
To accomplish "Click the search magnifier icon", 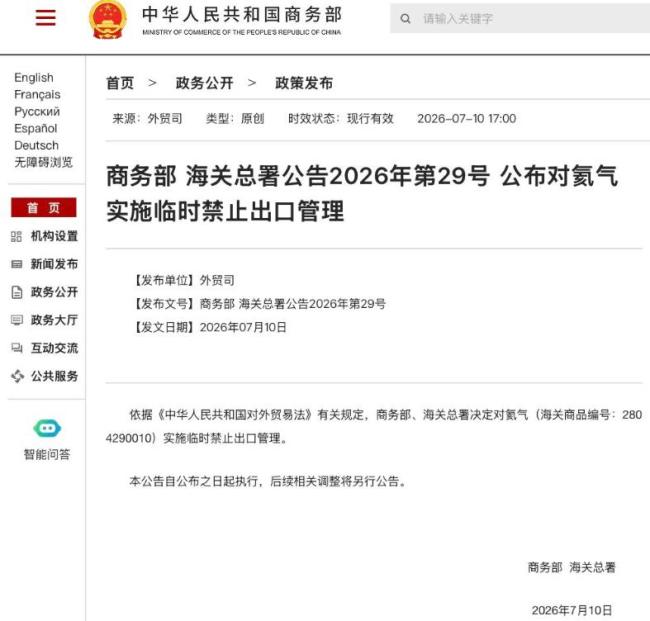I will click(x=405, y=19).
